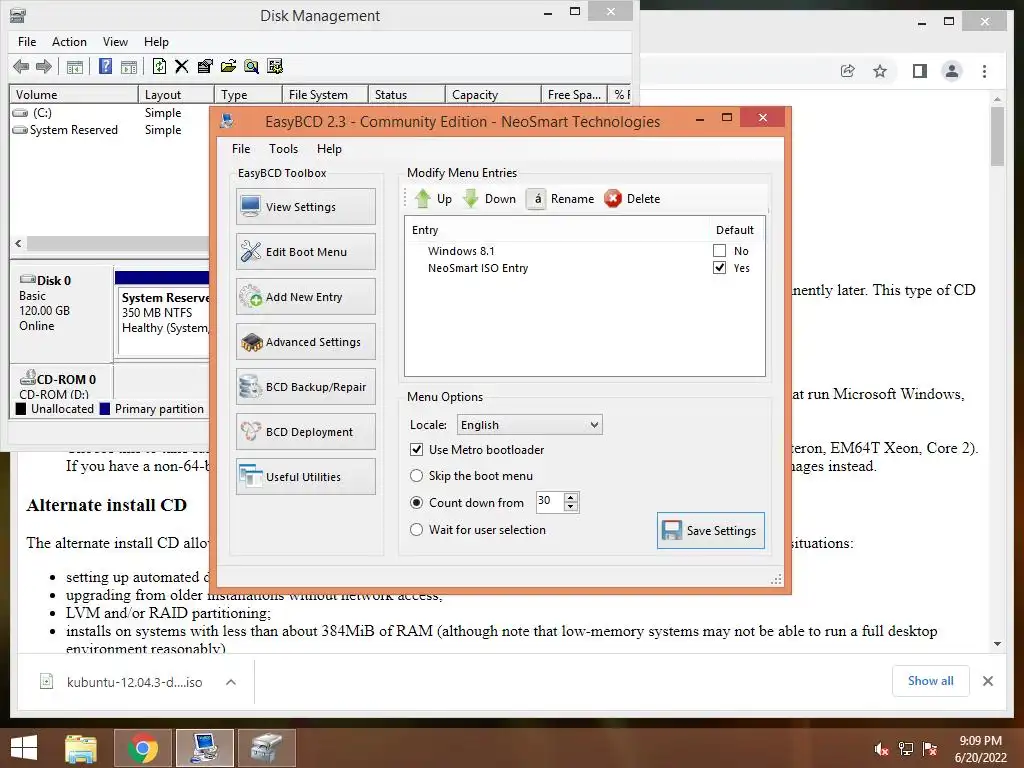Click Show all downloads button
The image size is (1024, 768).
tap(931, 681)
